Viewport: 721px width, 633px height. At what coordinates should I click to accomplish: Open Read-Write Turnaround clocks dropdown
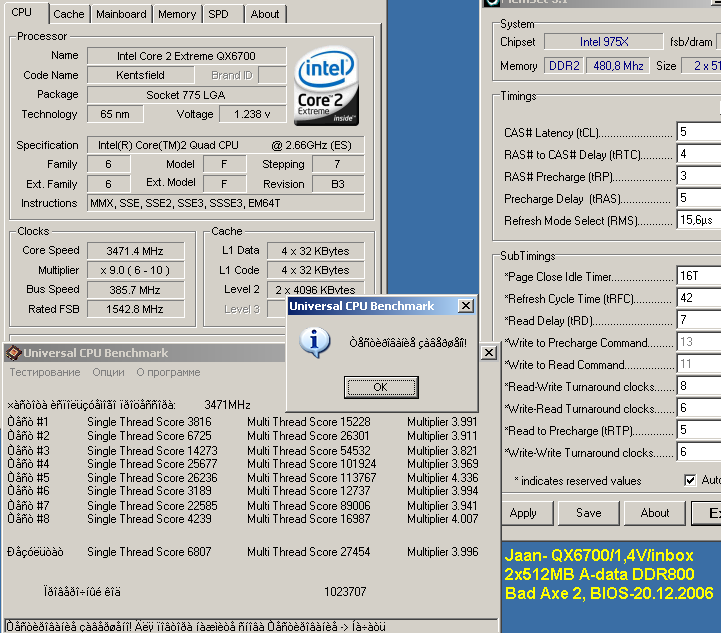[699, 386]
